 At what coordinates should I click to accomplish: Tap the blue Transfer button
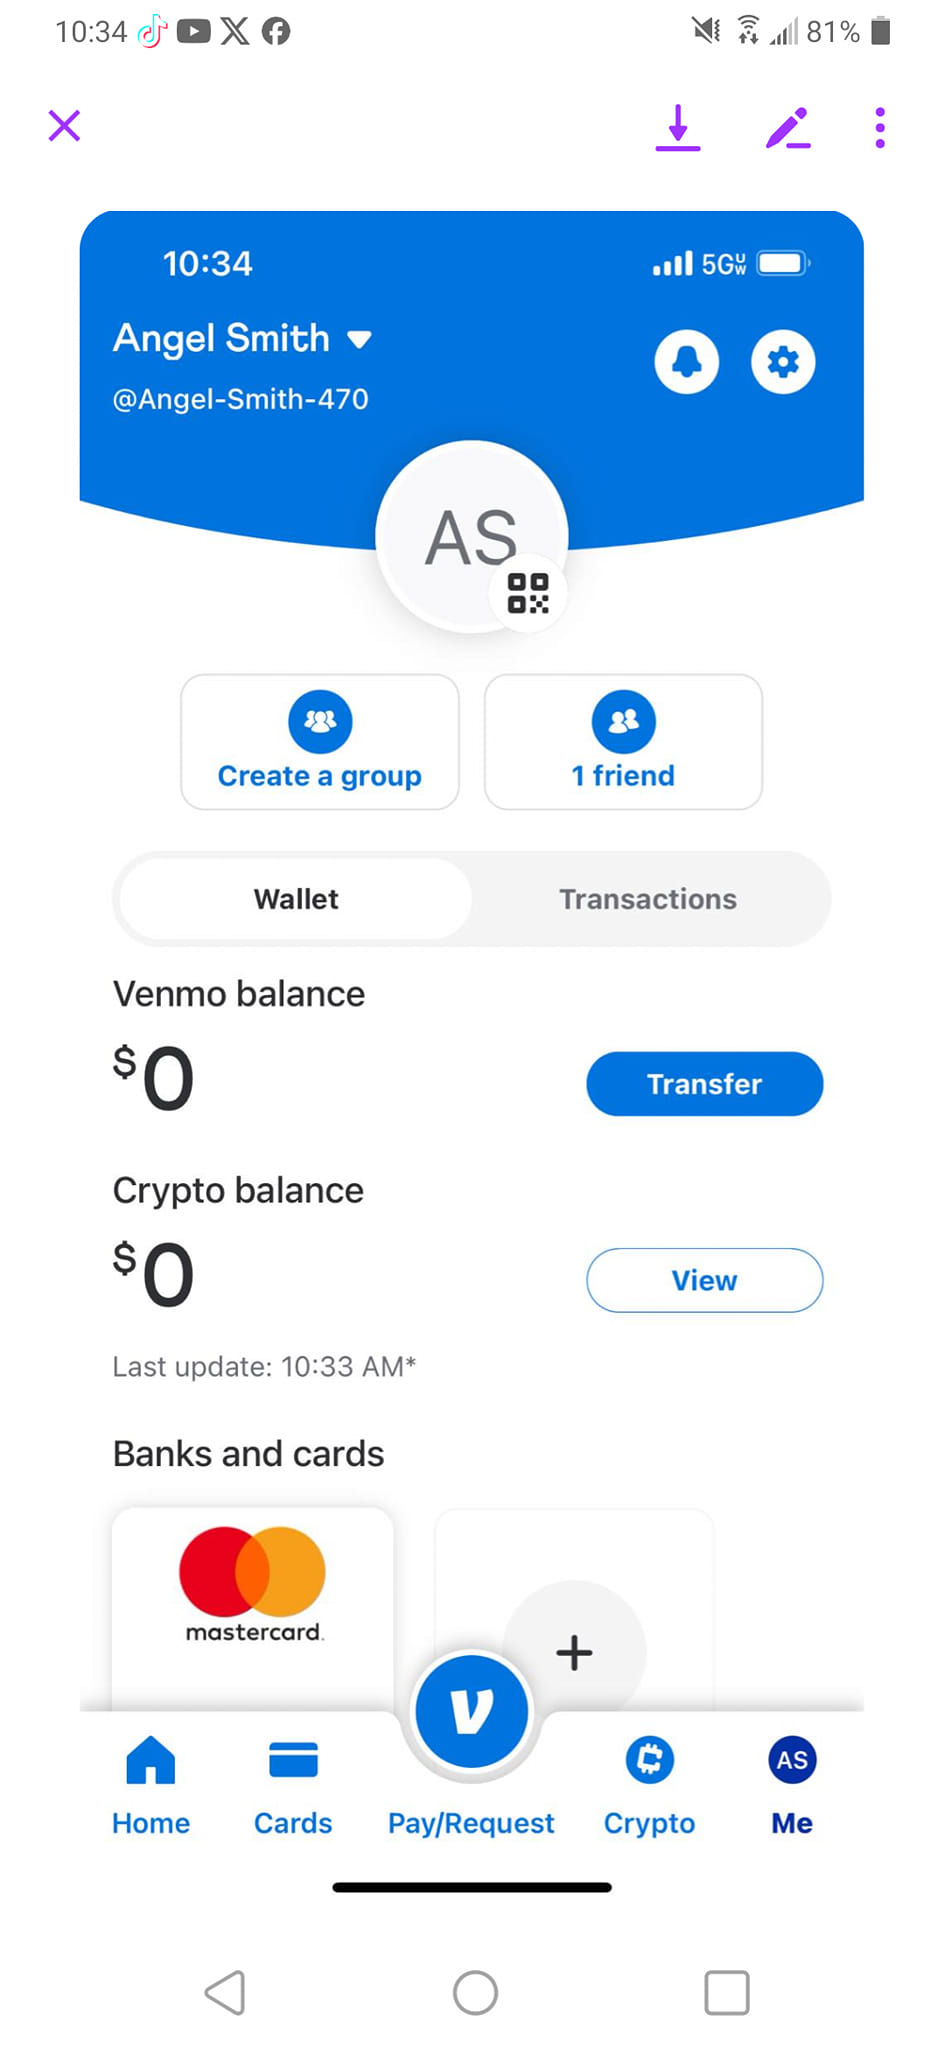705,1084
